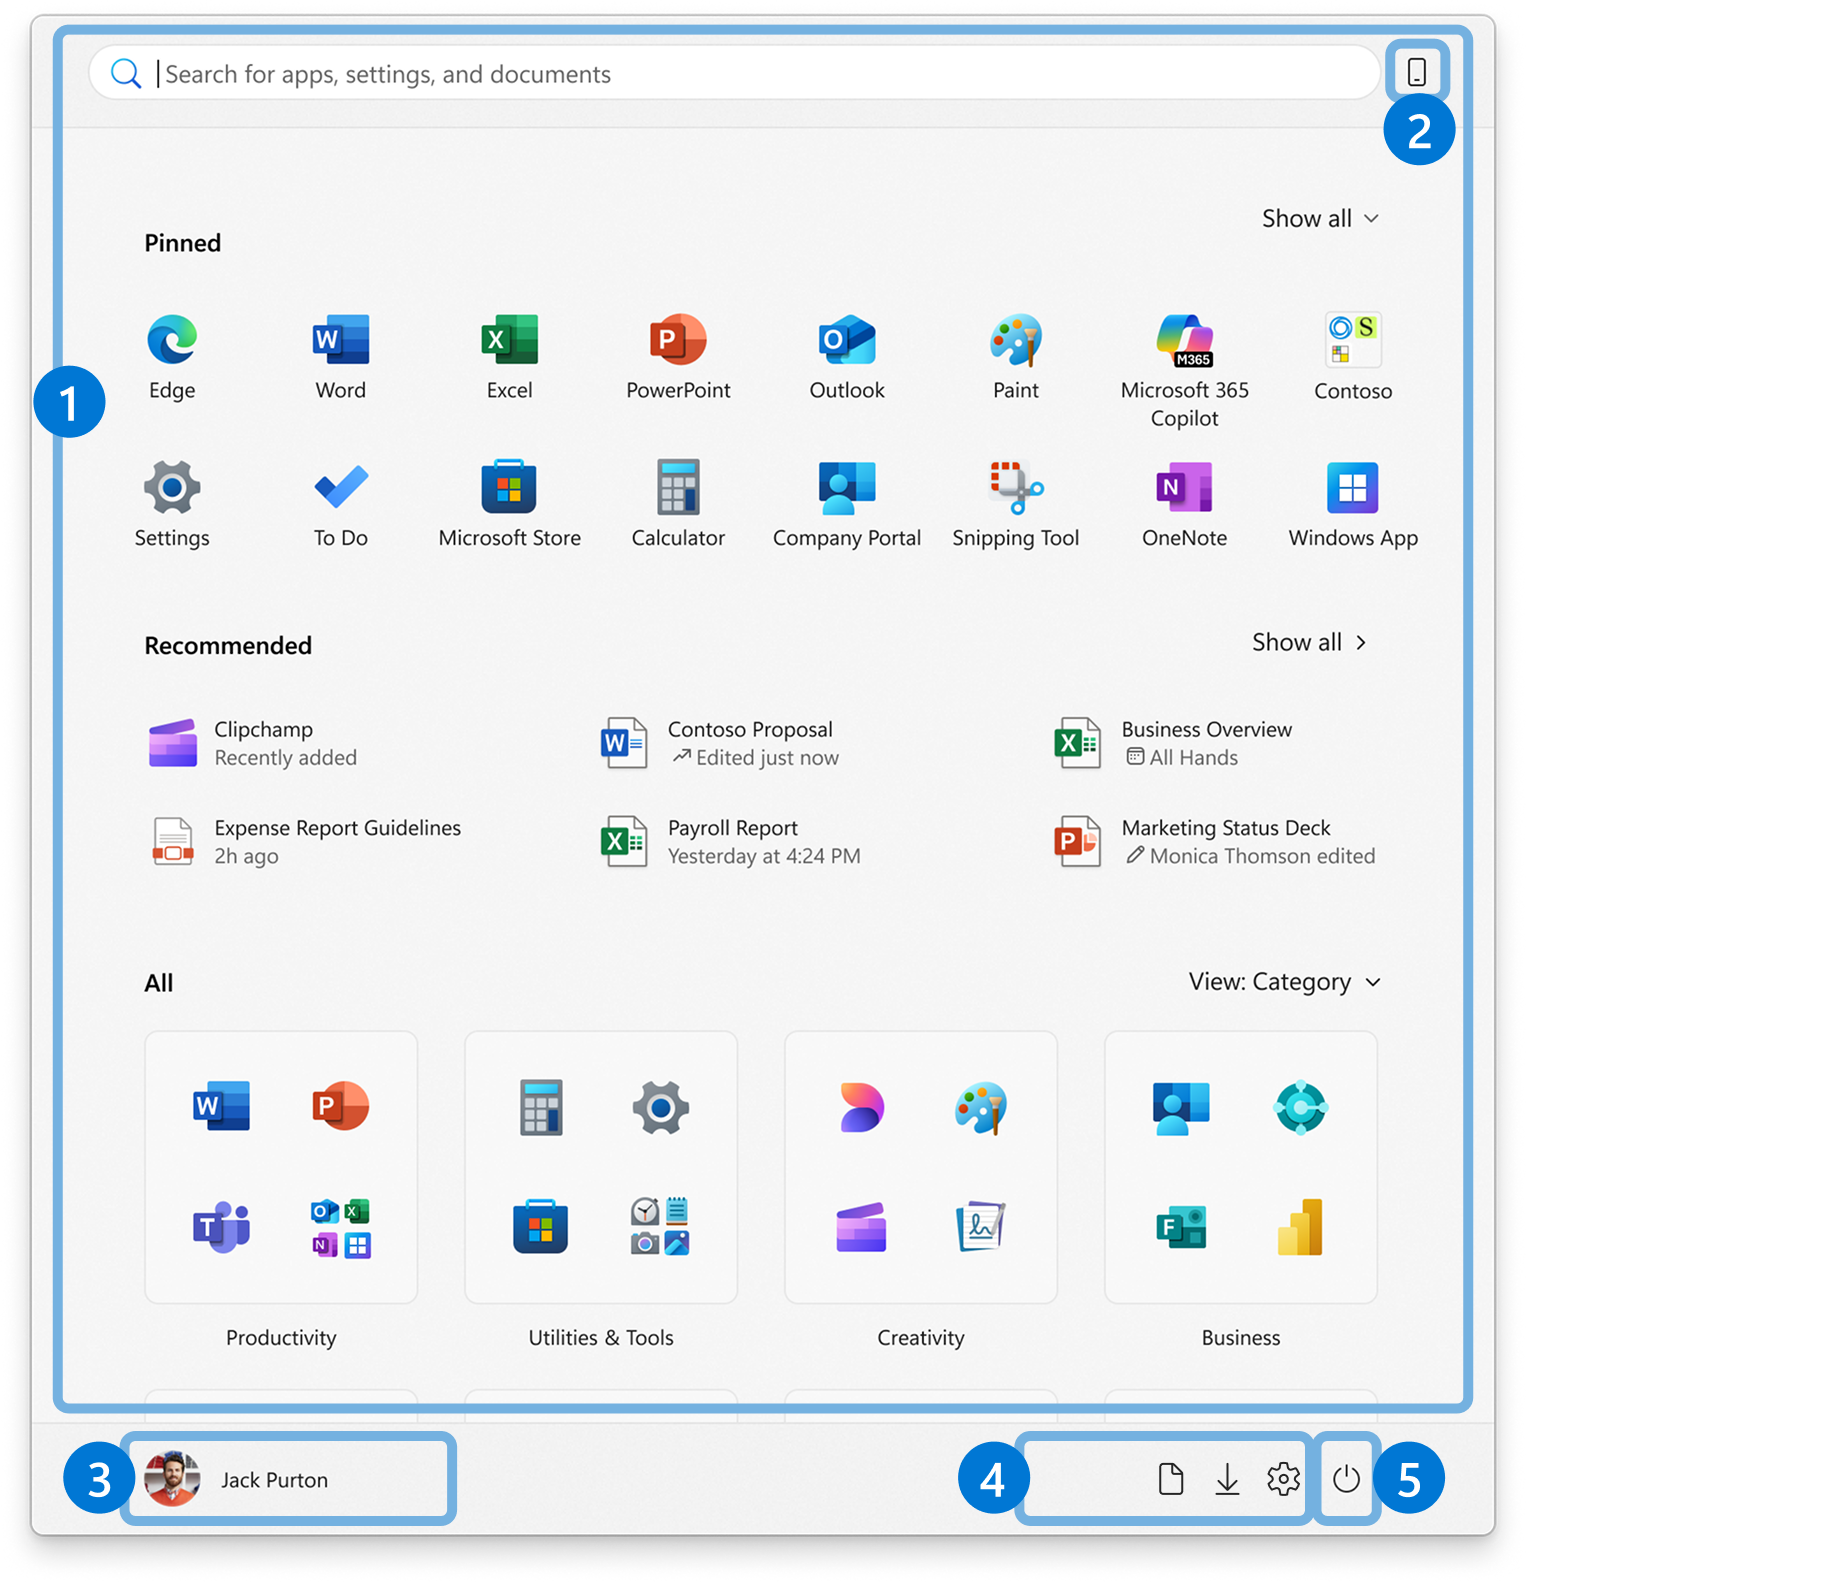Open the Edge pinned app
Image resolution: width=1838 pixels, height=1583 pixels.
click(172, 357)
